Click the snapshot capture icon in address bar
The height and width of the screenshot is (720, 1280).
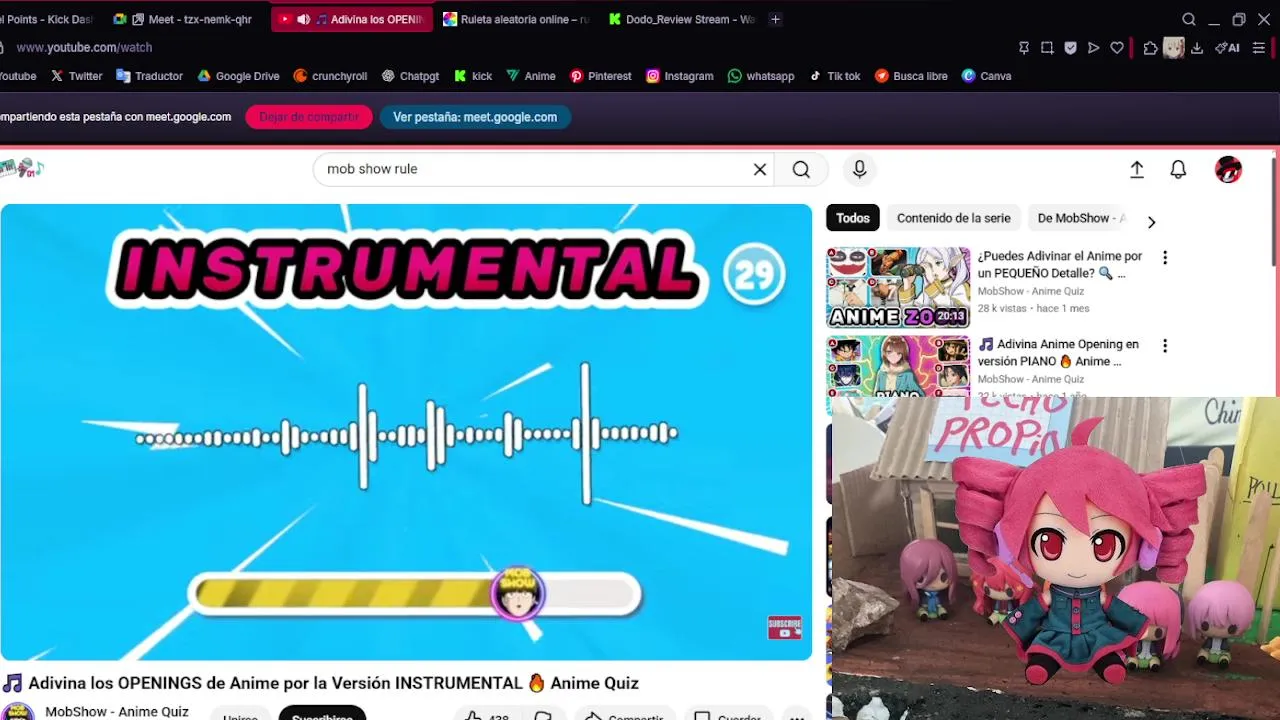pos(1047,47)
